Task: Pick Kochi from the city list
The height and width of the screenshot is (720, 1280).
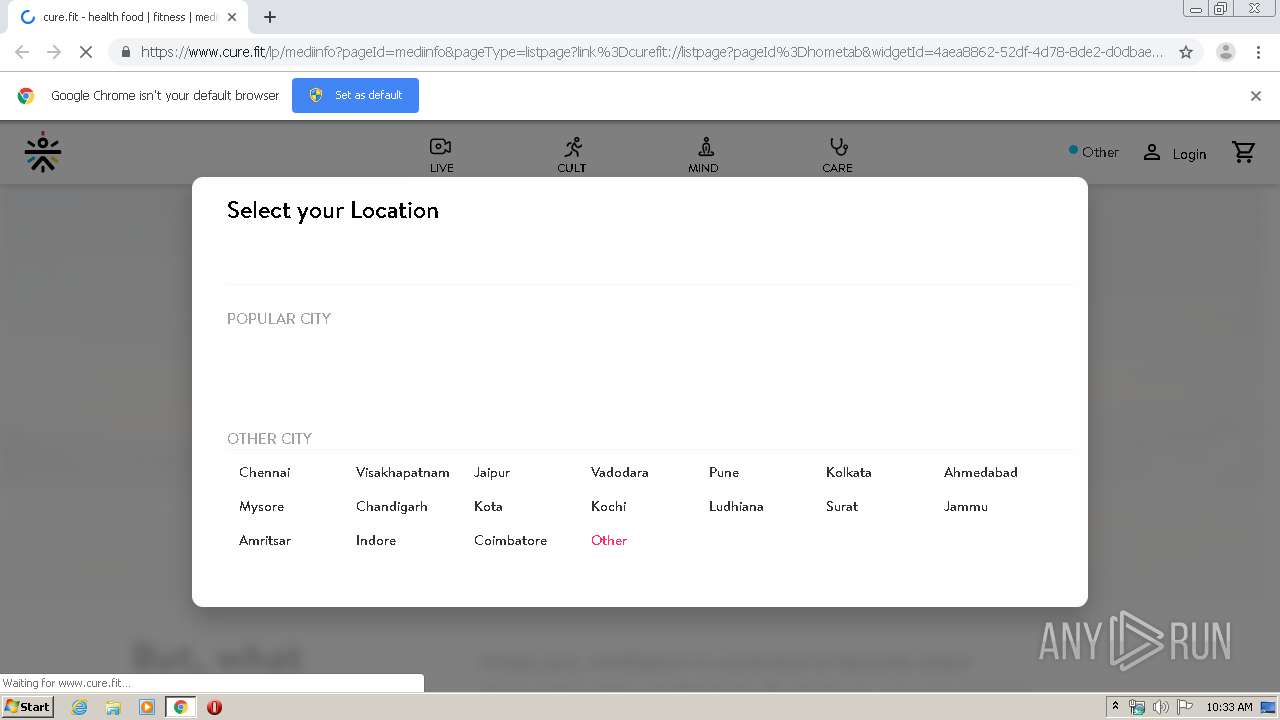Action: coord(608,506)
